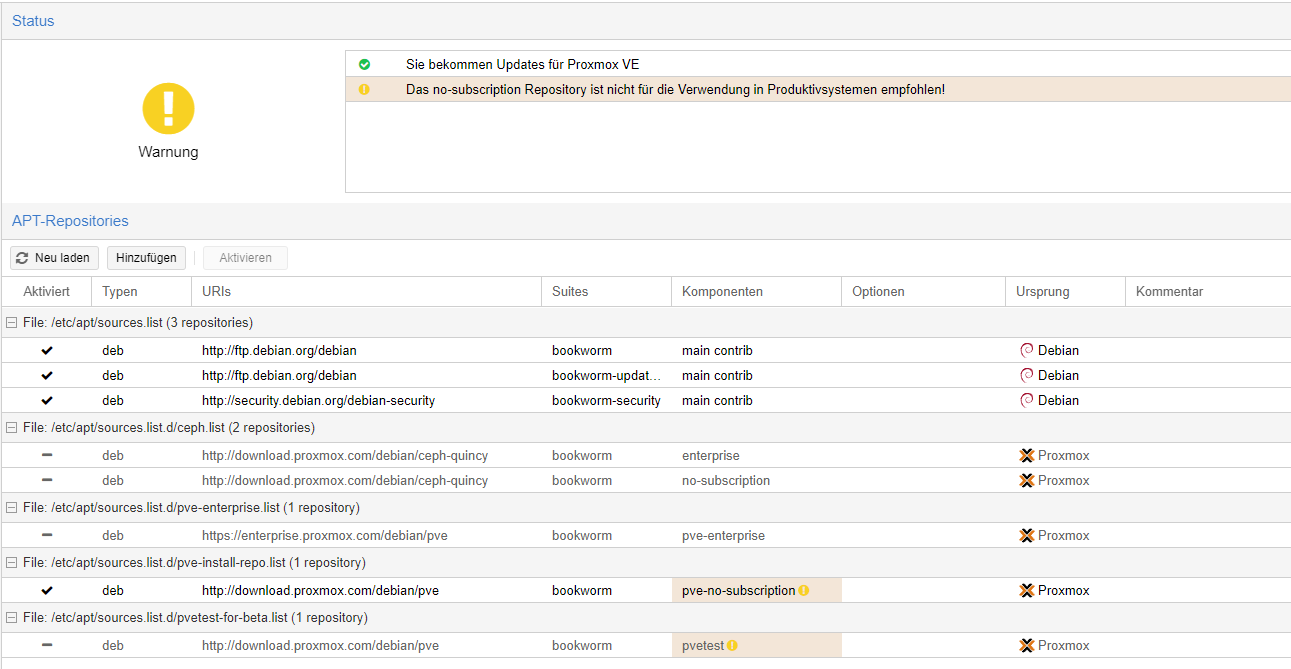The image size is (1291, 669).
Task: Collapse the /etc/apt/sources.list group
Action: (12, 323)
